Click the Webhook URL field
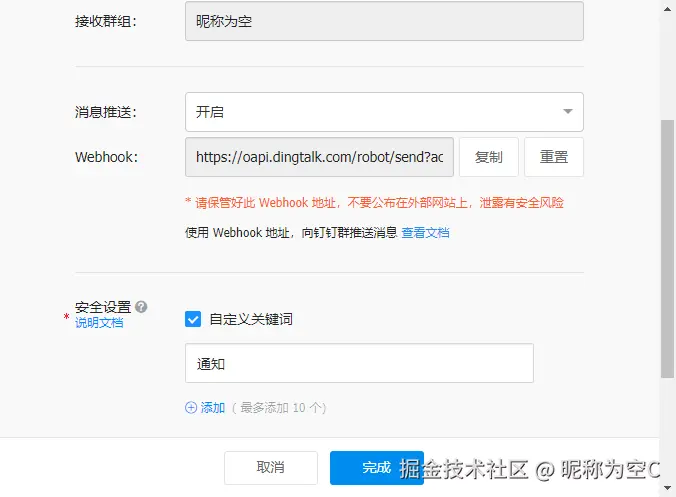This screenshot has width=676, height=497. tap(319, 157)
